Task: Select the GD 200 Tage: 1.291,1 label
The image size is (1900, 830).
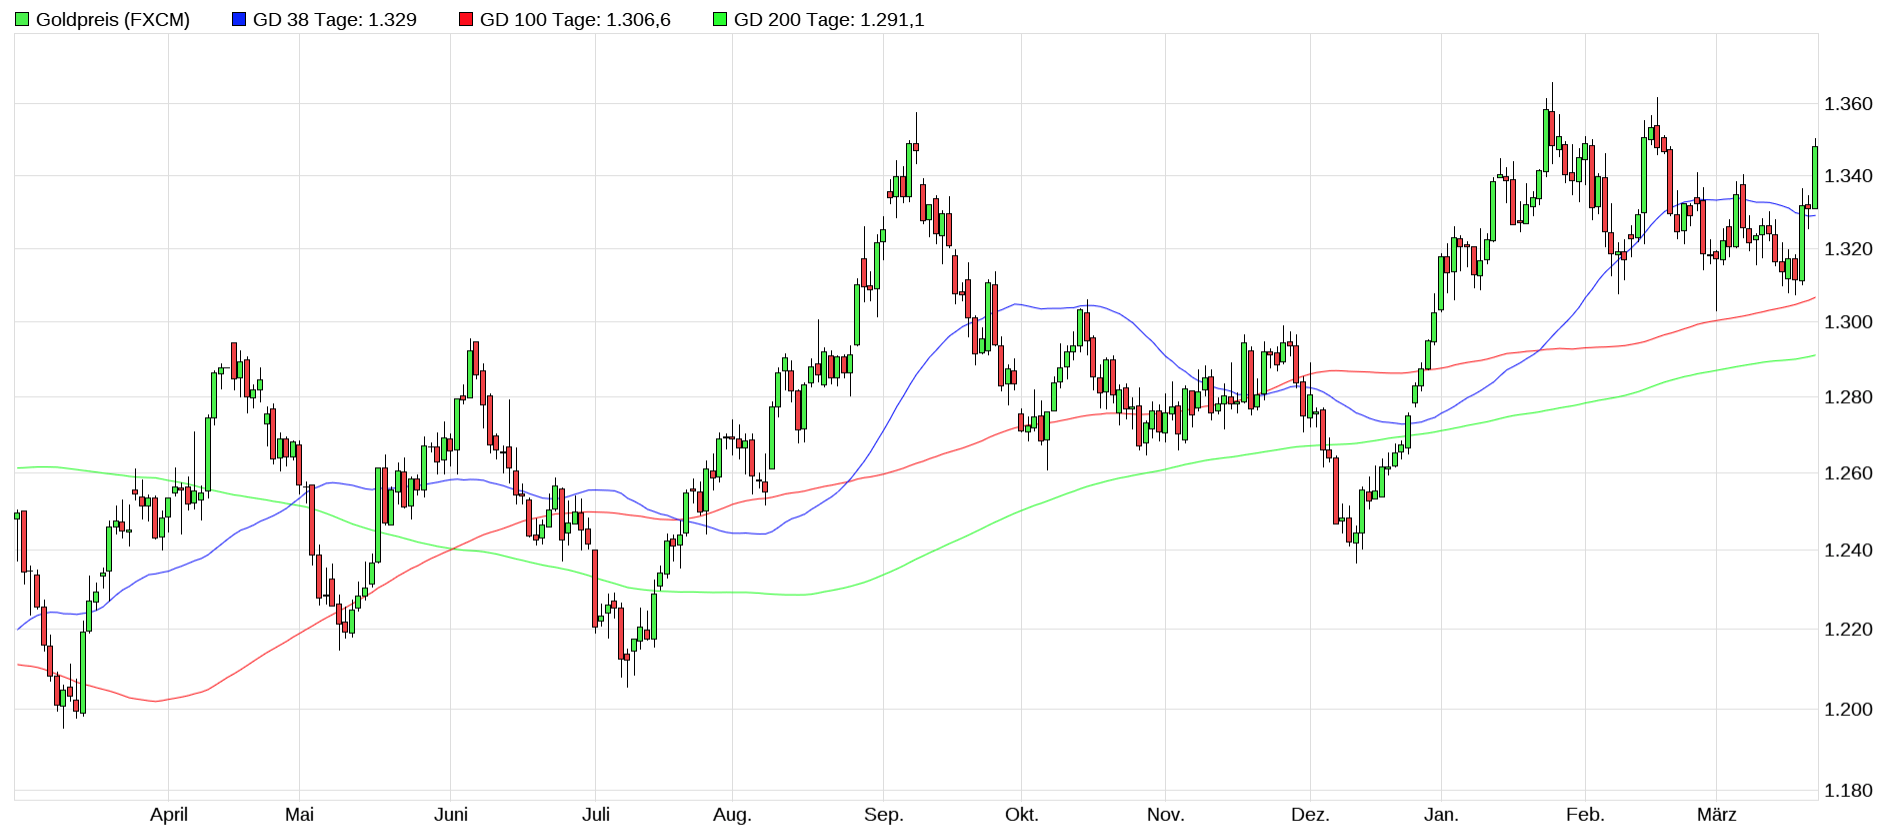Action: [x=829, y=20]
